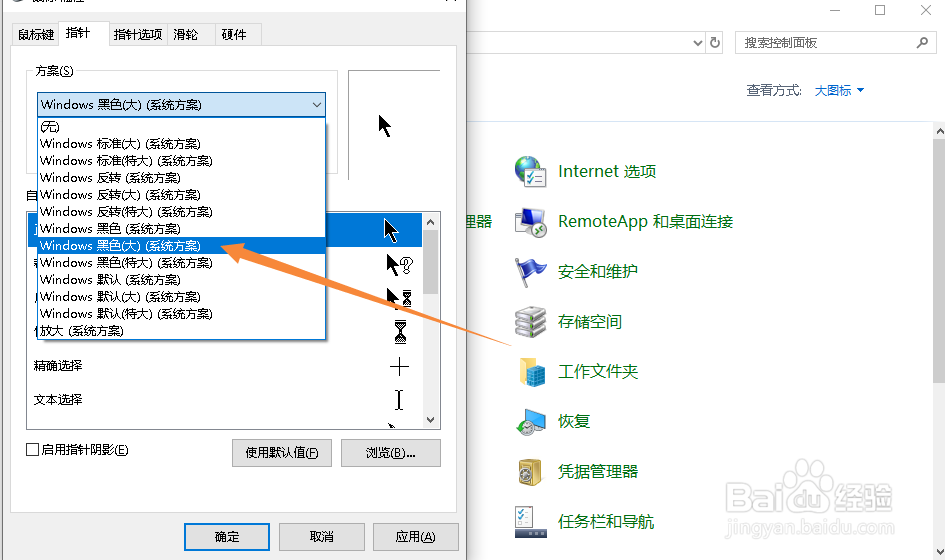
Task: Open the 任务栏和导航 link
Action: tap(606, 522)
